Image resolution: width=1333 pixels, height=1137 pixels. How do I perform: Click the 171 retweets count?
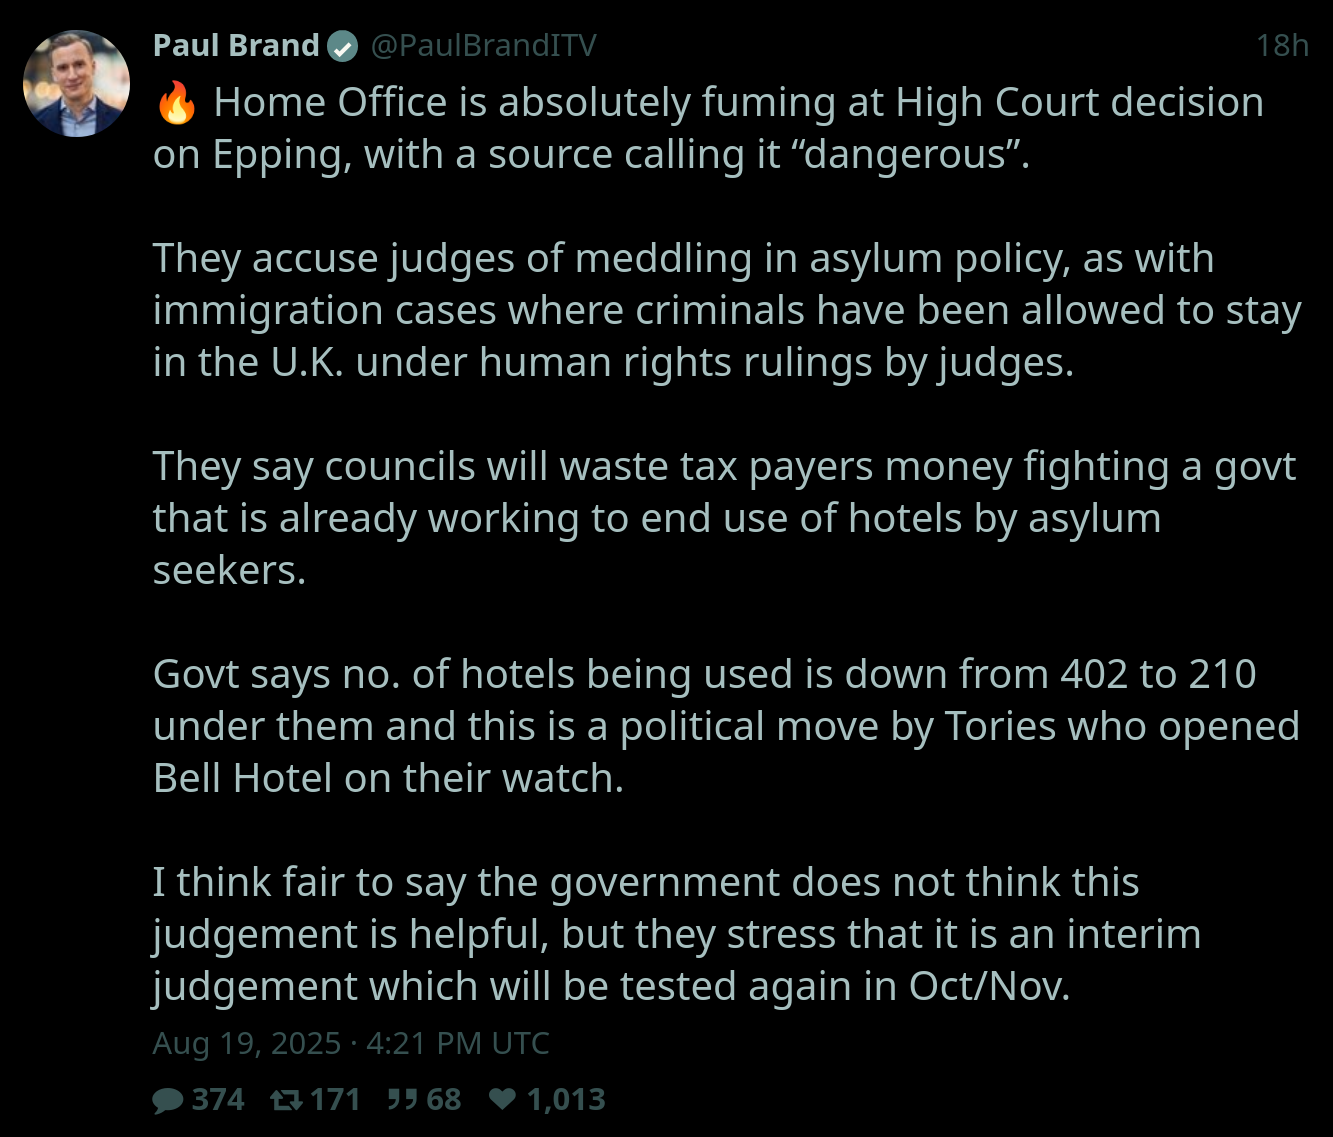pos(335,1100)
